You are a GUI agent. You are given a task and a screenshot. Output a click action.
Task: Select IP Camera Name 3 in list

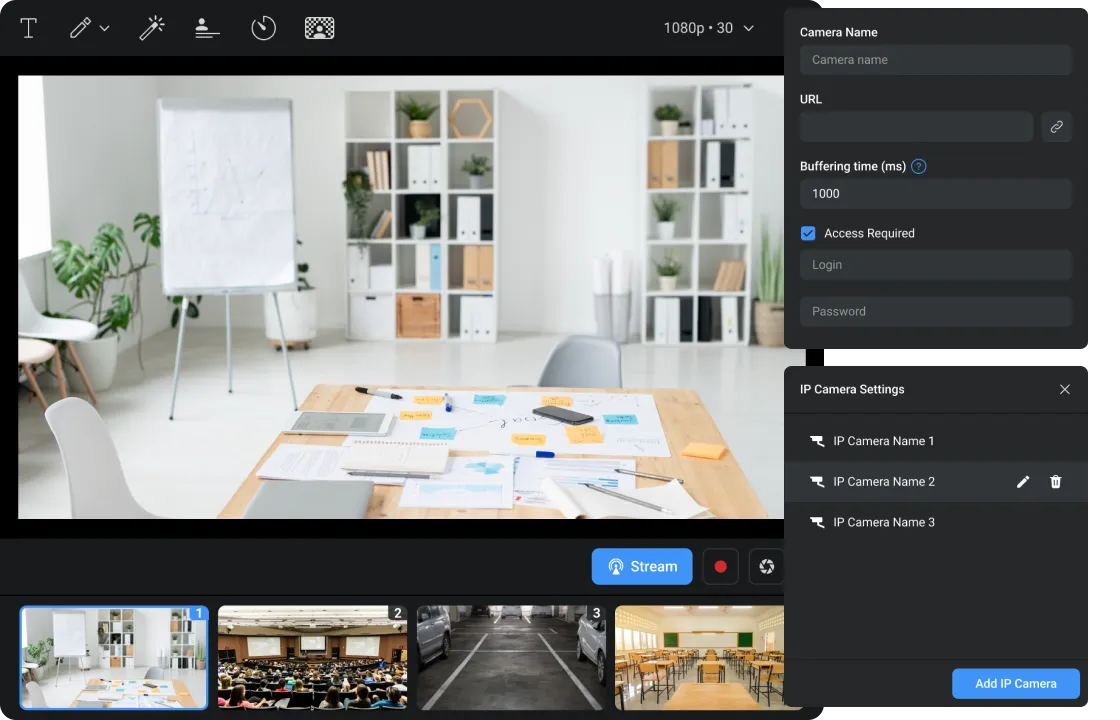(883, 522)
